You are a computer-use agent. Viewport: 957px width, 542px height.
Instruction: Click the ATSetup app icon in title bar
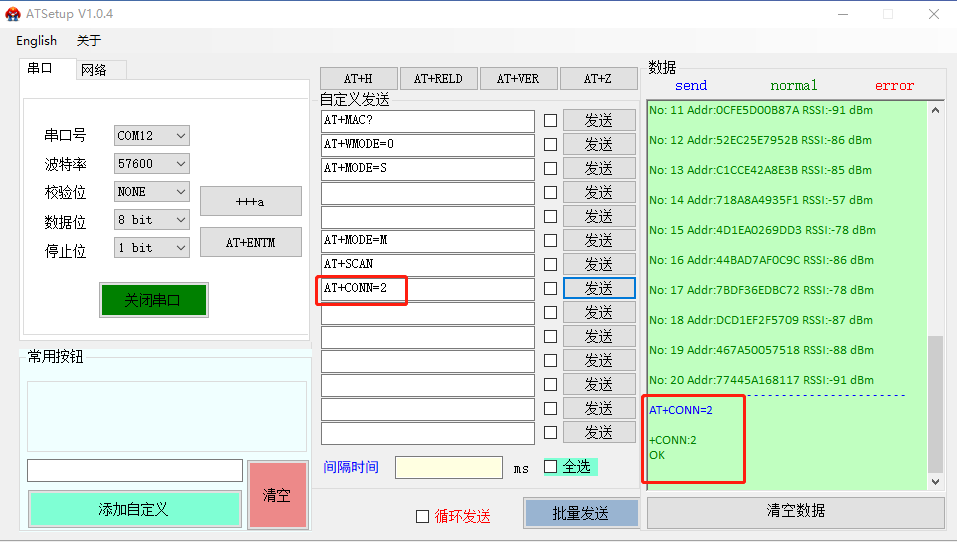[13, 14]
